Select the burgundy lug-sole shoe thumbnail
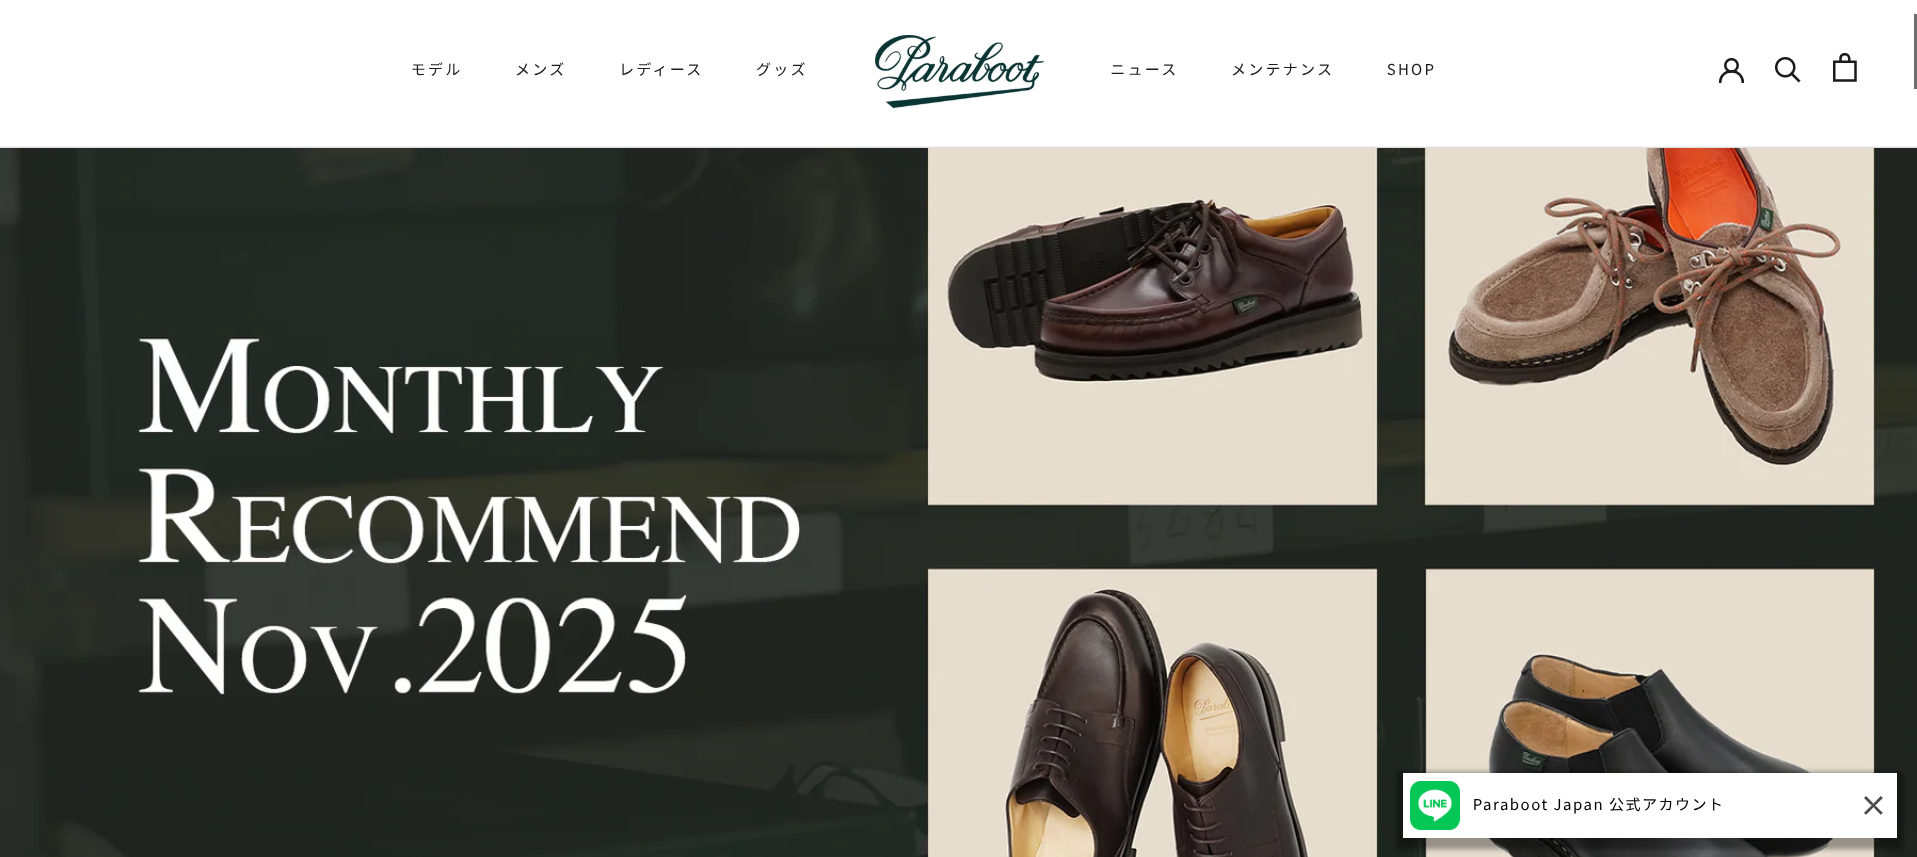The image size is (1917, 857). (1152, 326)
